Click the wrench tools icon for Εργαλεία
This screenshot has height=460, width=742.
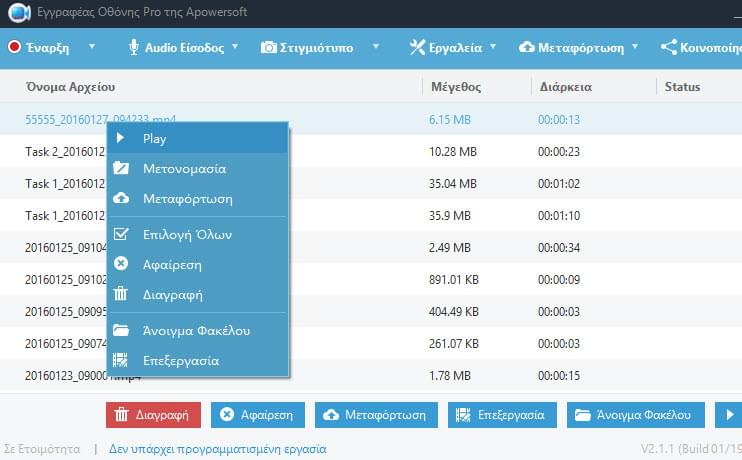click(x=417, y=47)
